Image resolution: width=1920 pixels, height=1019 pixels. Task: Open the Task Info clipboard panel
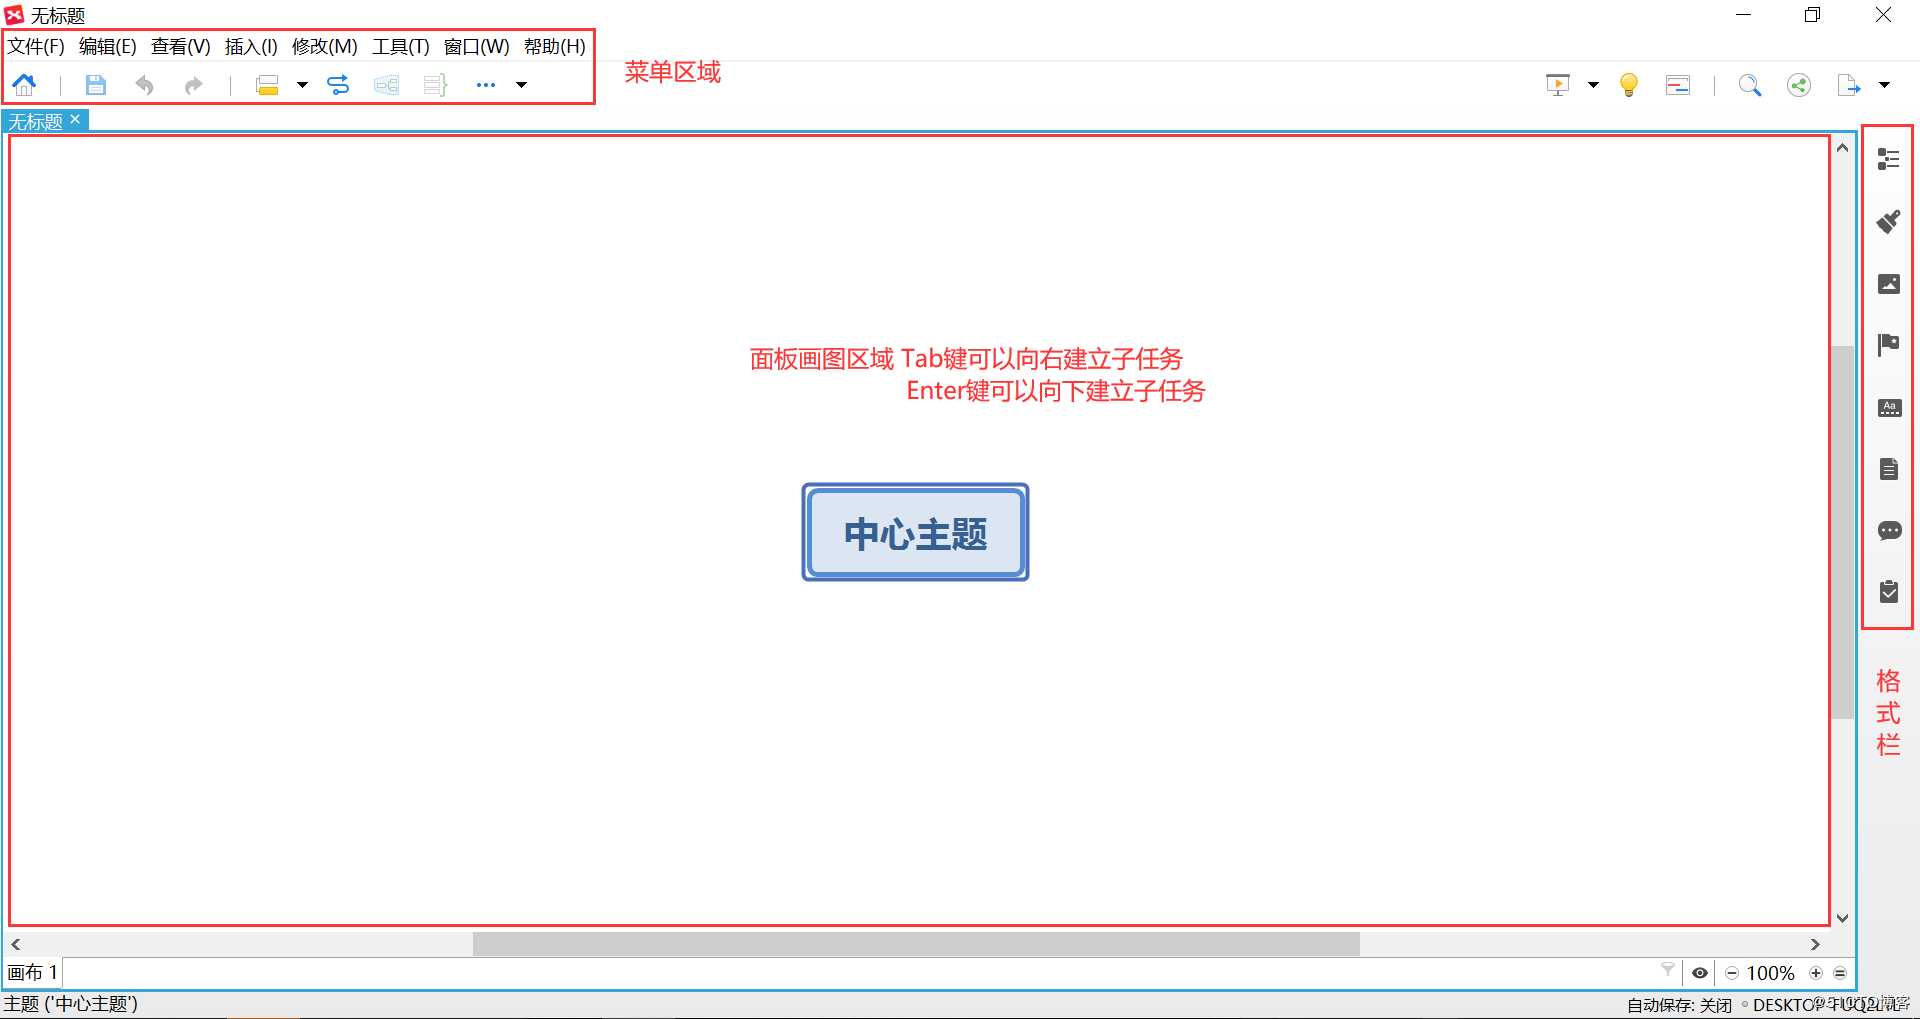point(1888,592)
